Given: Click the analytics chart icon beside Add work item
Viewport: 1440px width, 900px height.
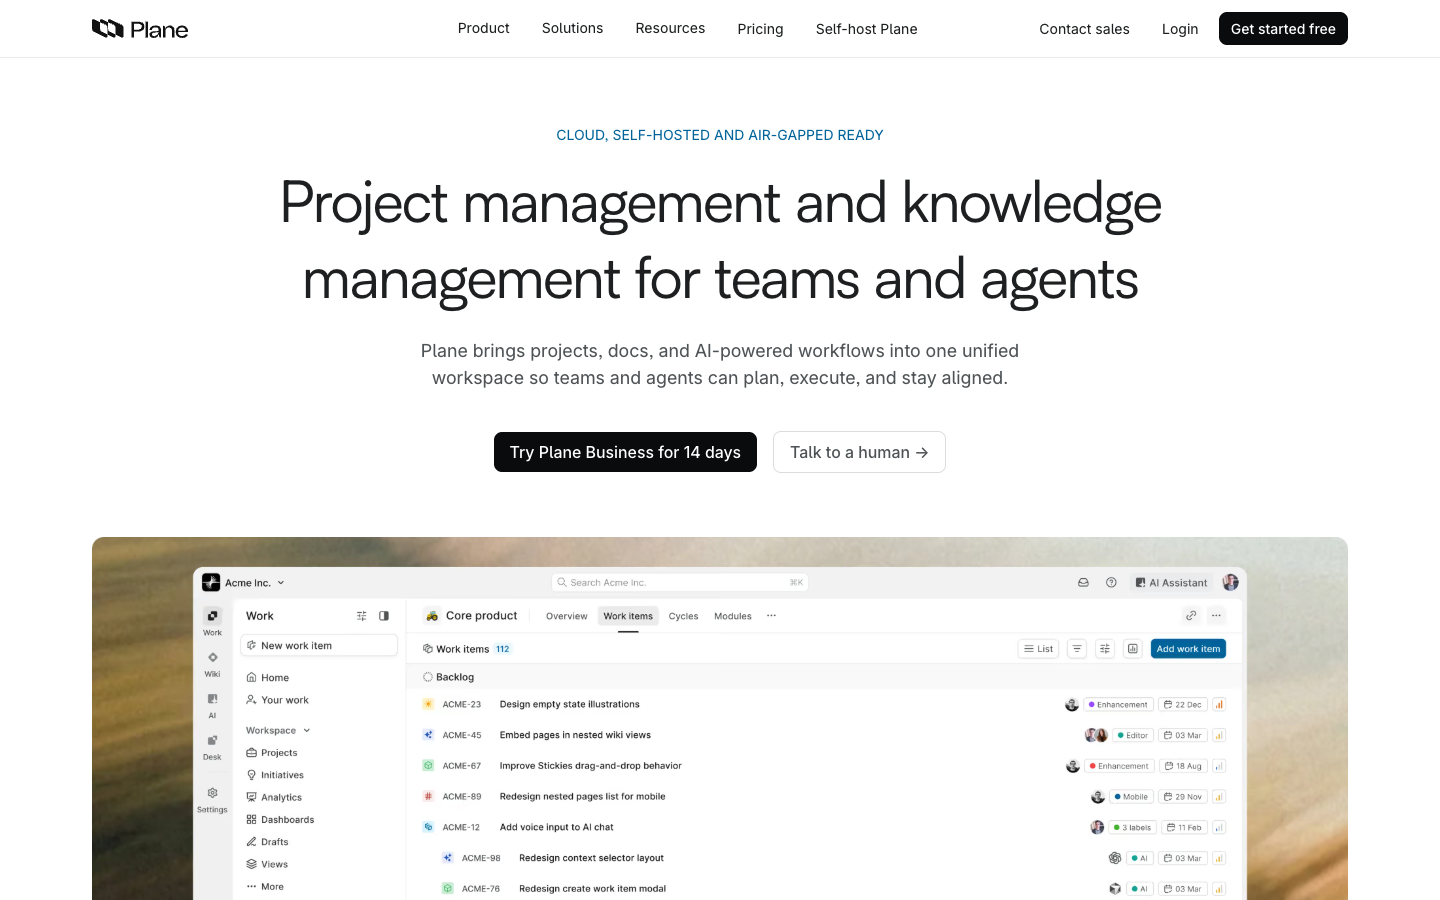Looking at the screenshot, I should 1133,649.
